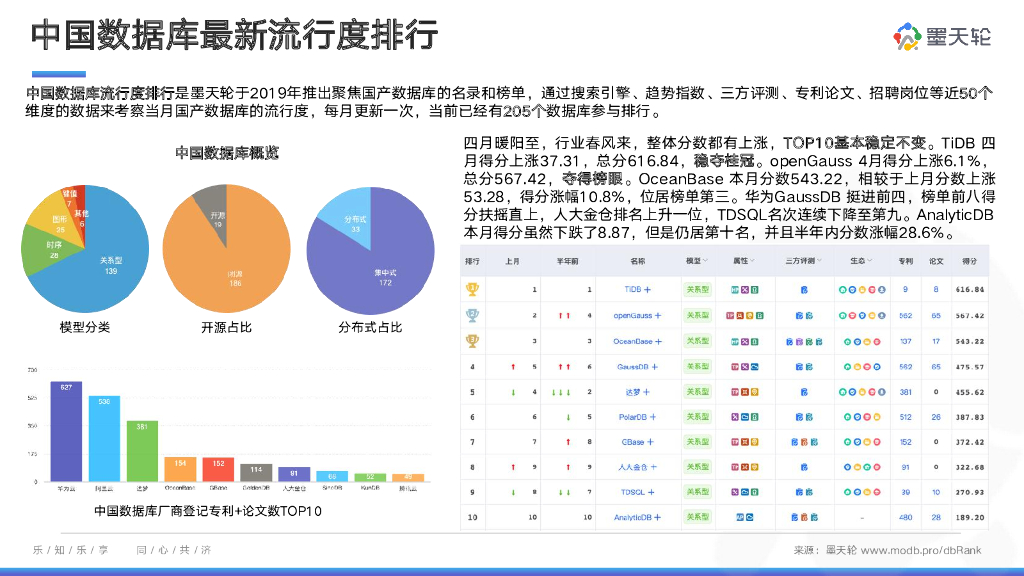Click the bronze third-place trophy icon
This screenshot has height=576, width=1024.
pyautogui.click(x=472, y=341)
